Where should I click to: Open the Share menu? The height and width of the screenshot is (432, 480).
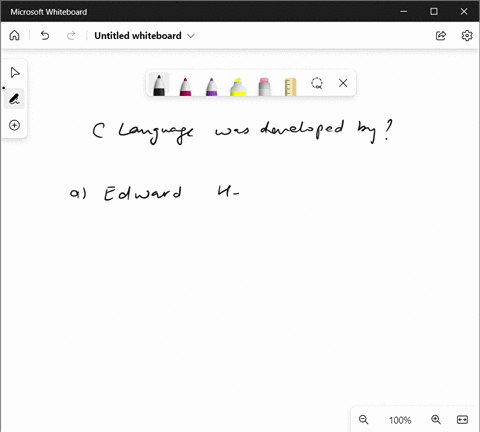[441, 36]
